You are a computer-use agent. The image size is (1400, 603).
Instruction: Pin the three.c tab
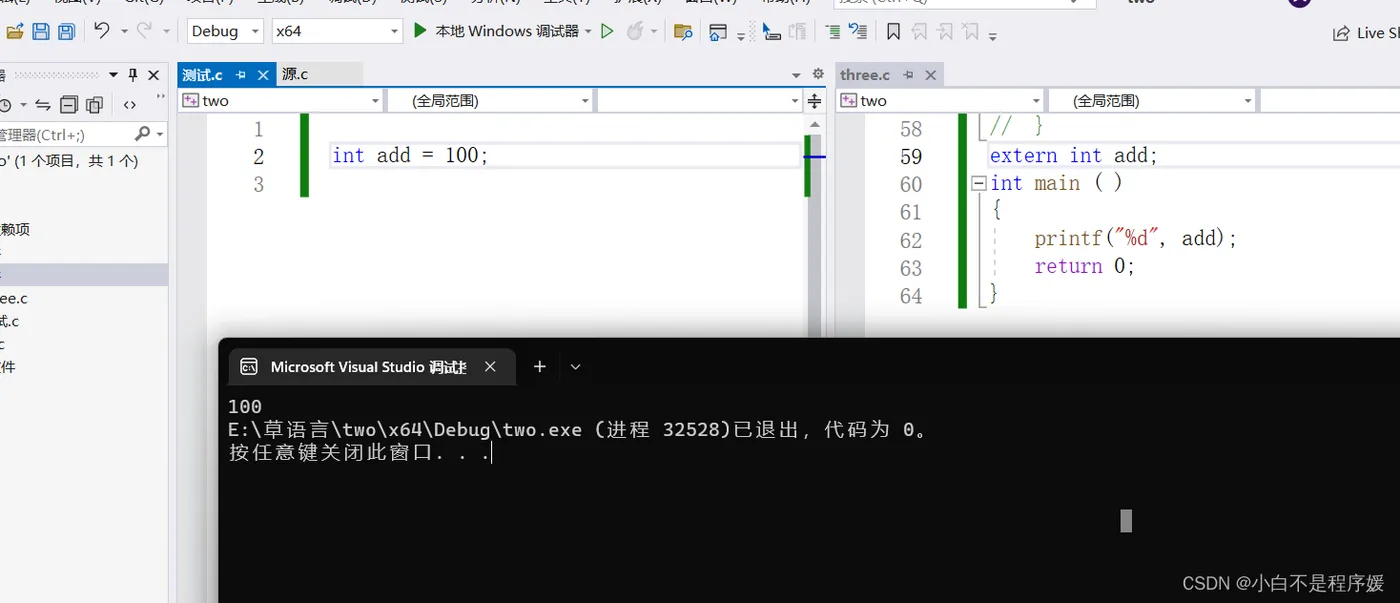(909, 75)
